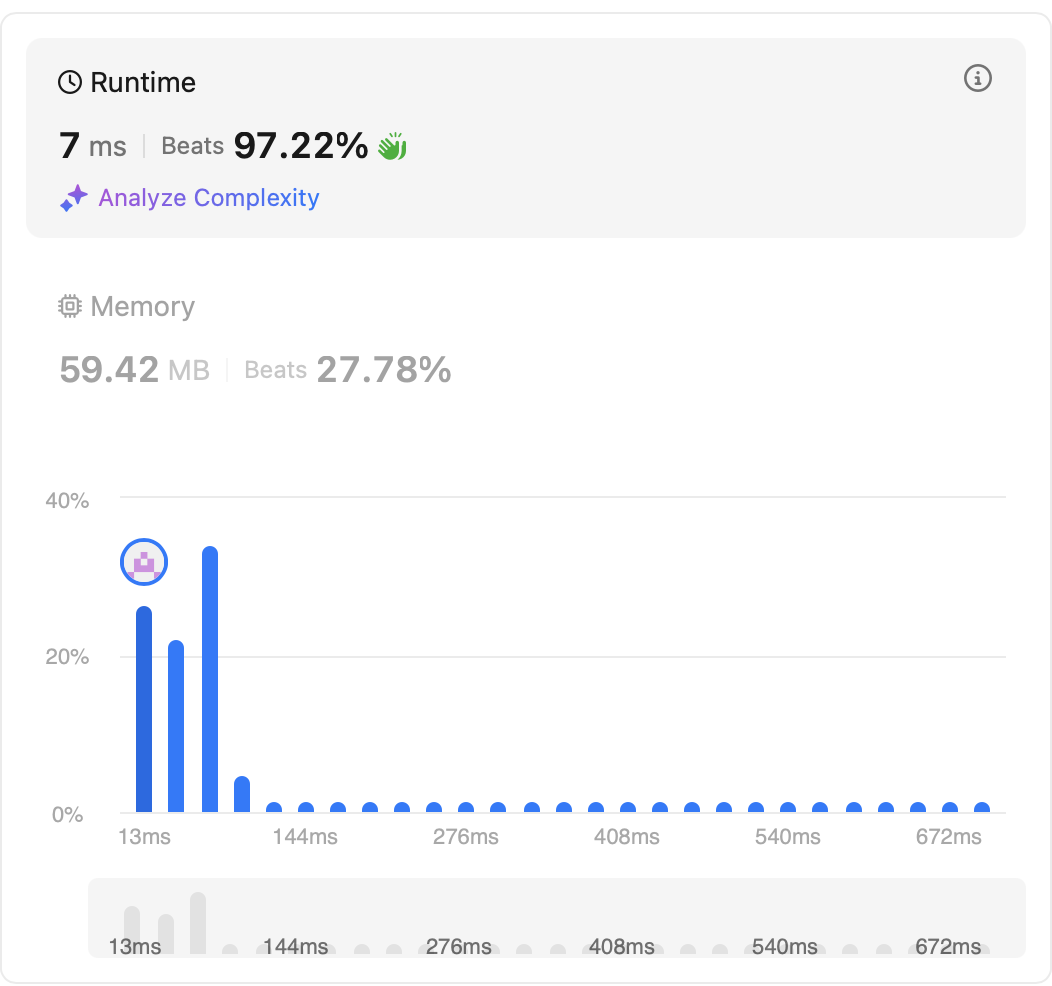The width and height of the screenshot is (1052, 986).
Task: Click the tallest gray bar in overview strip
Action: click(x=198, y=922)
